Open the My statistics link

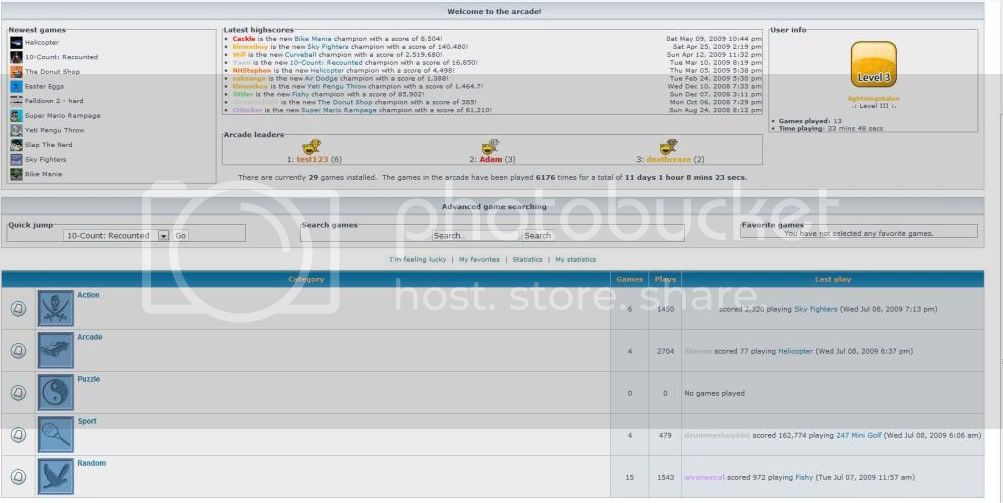[575, 260]
